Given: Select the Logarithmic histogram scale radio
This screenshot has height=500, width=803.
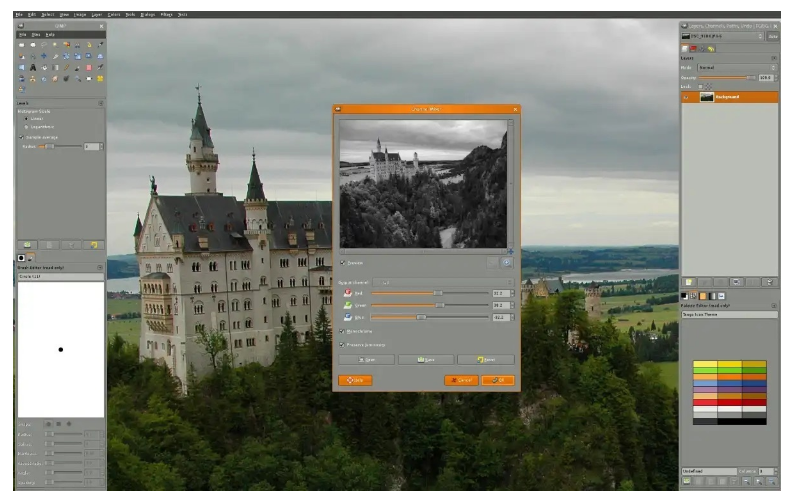Looking at the screenshot, I should pos(26,127).
